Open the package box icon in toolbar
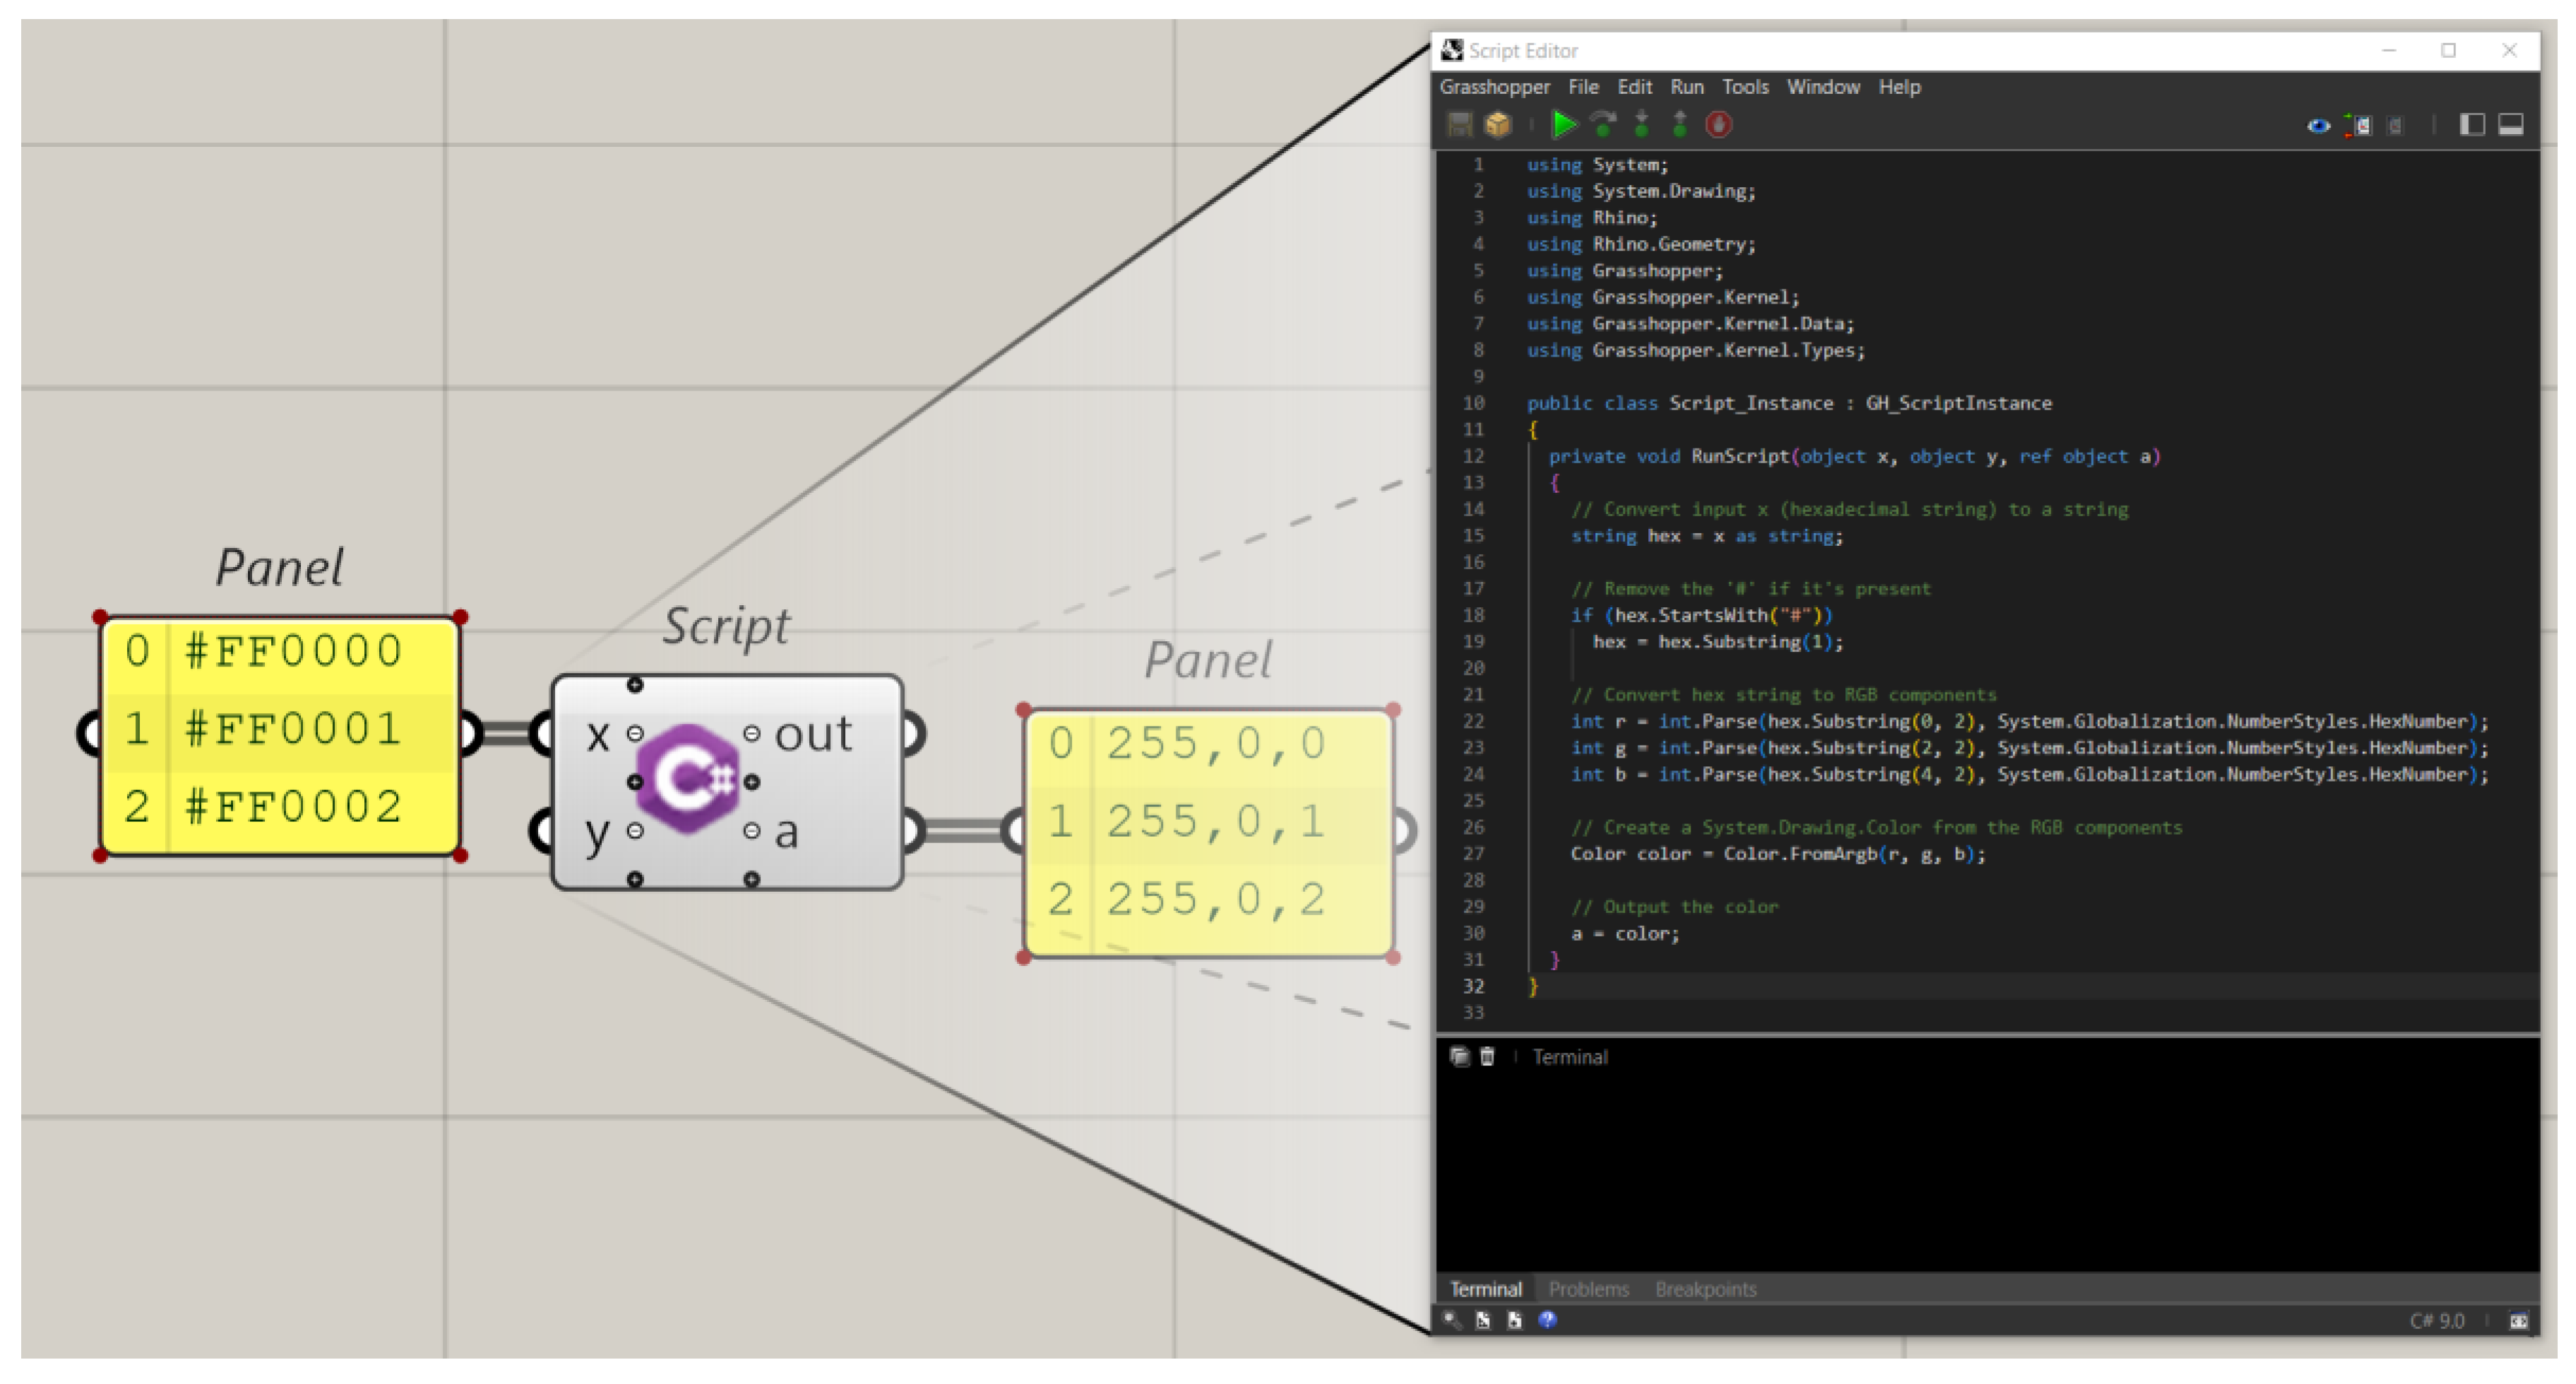The height and width of the screenshot is (1384, 2576). [1498, 125]
